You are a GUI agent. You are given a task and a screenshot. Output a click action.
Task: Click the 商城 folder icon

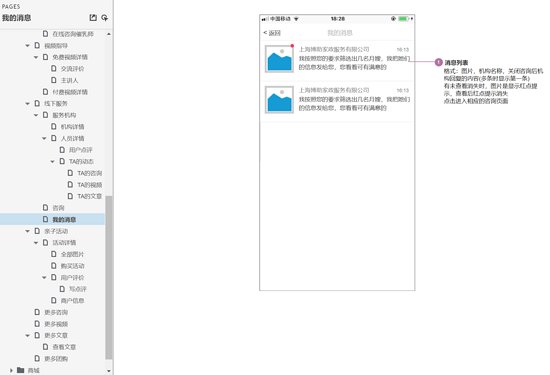coord(21,370)
